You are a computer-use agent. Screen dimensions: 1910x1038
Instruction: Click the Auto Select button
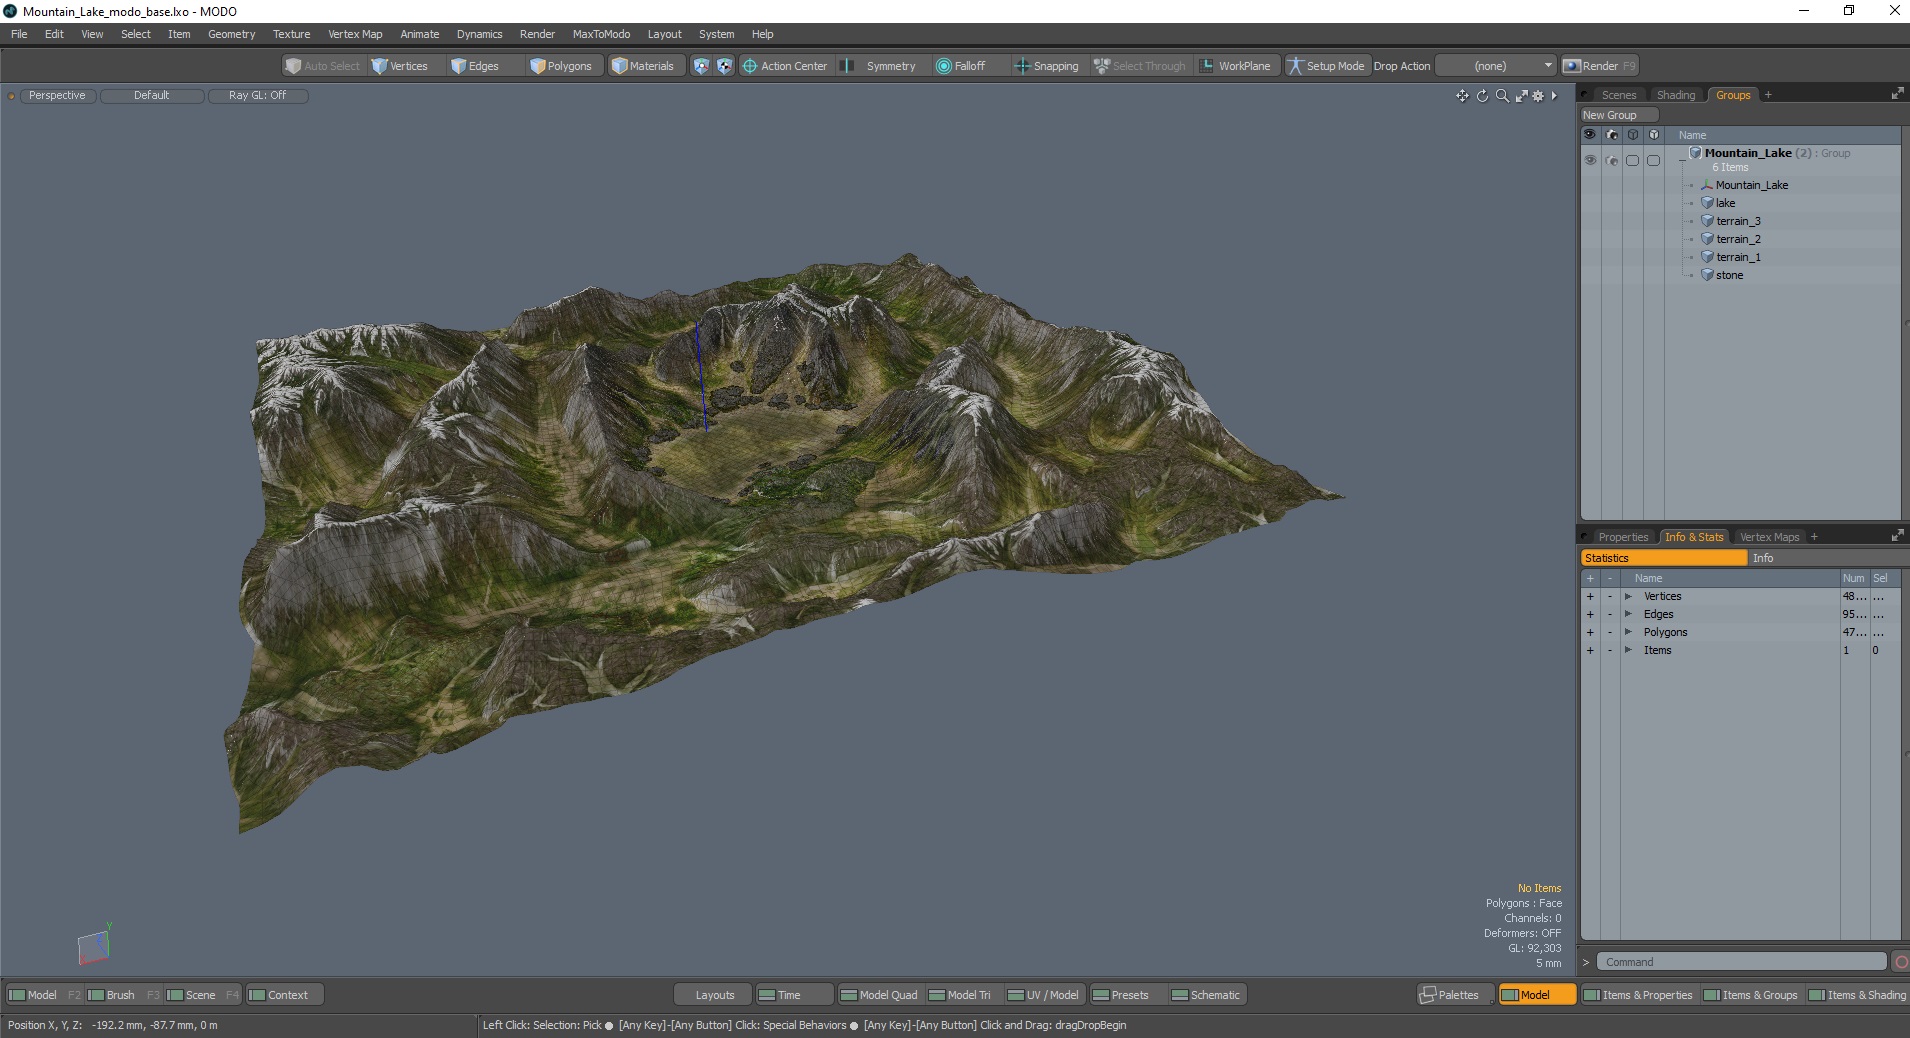322,66
